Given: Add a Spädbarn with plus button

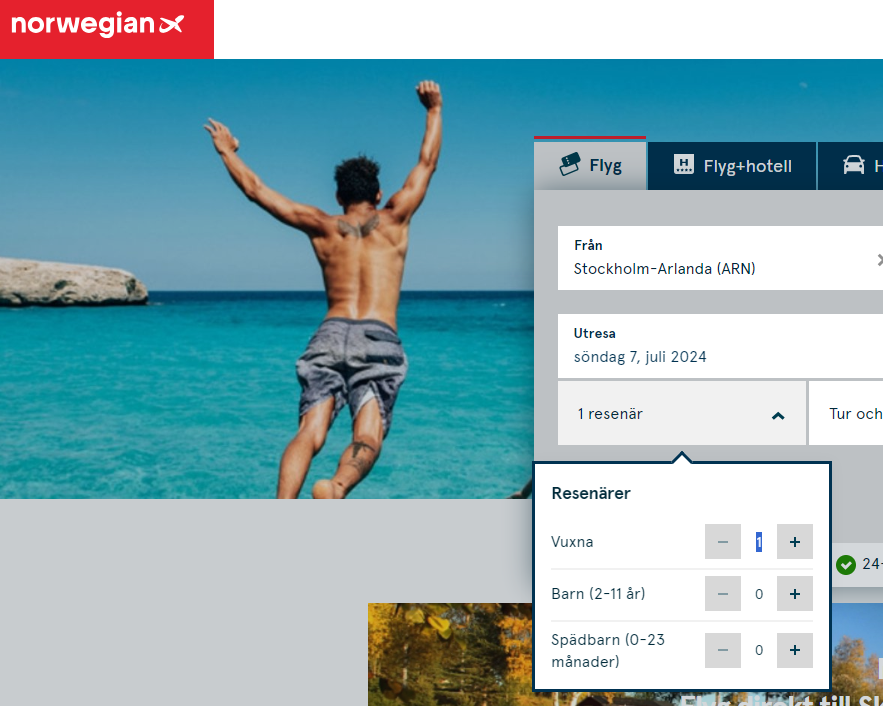Looking at the screenshot, I should [795, 650].
